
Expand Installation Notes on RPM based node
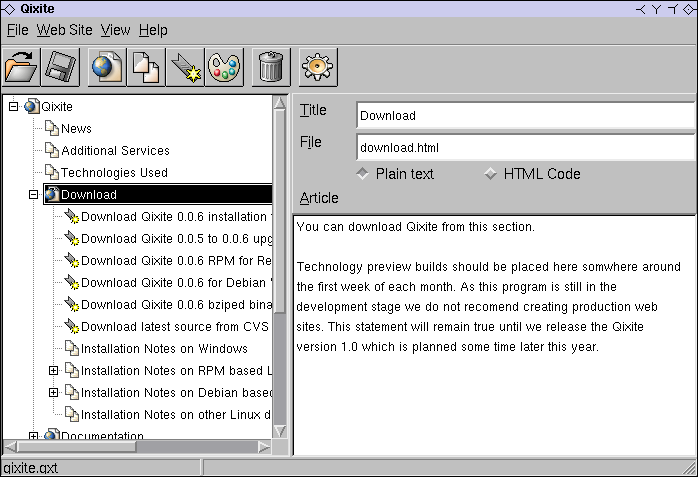coord(53,370)
